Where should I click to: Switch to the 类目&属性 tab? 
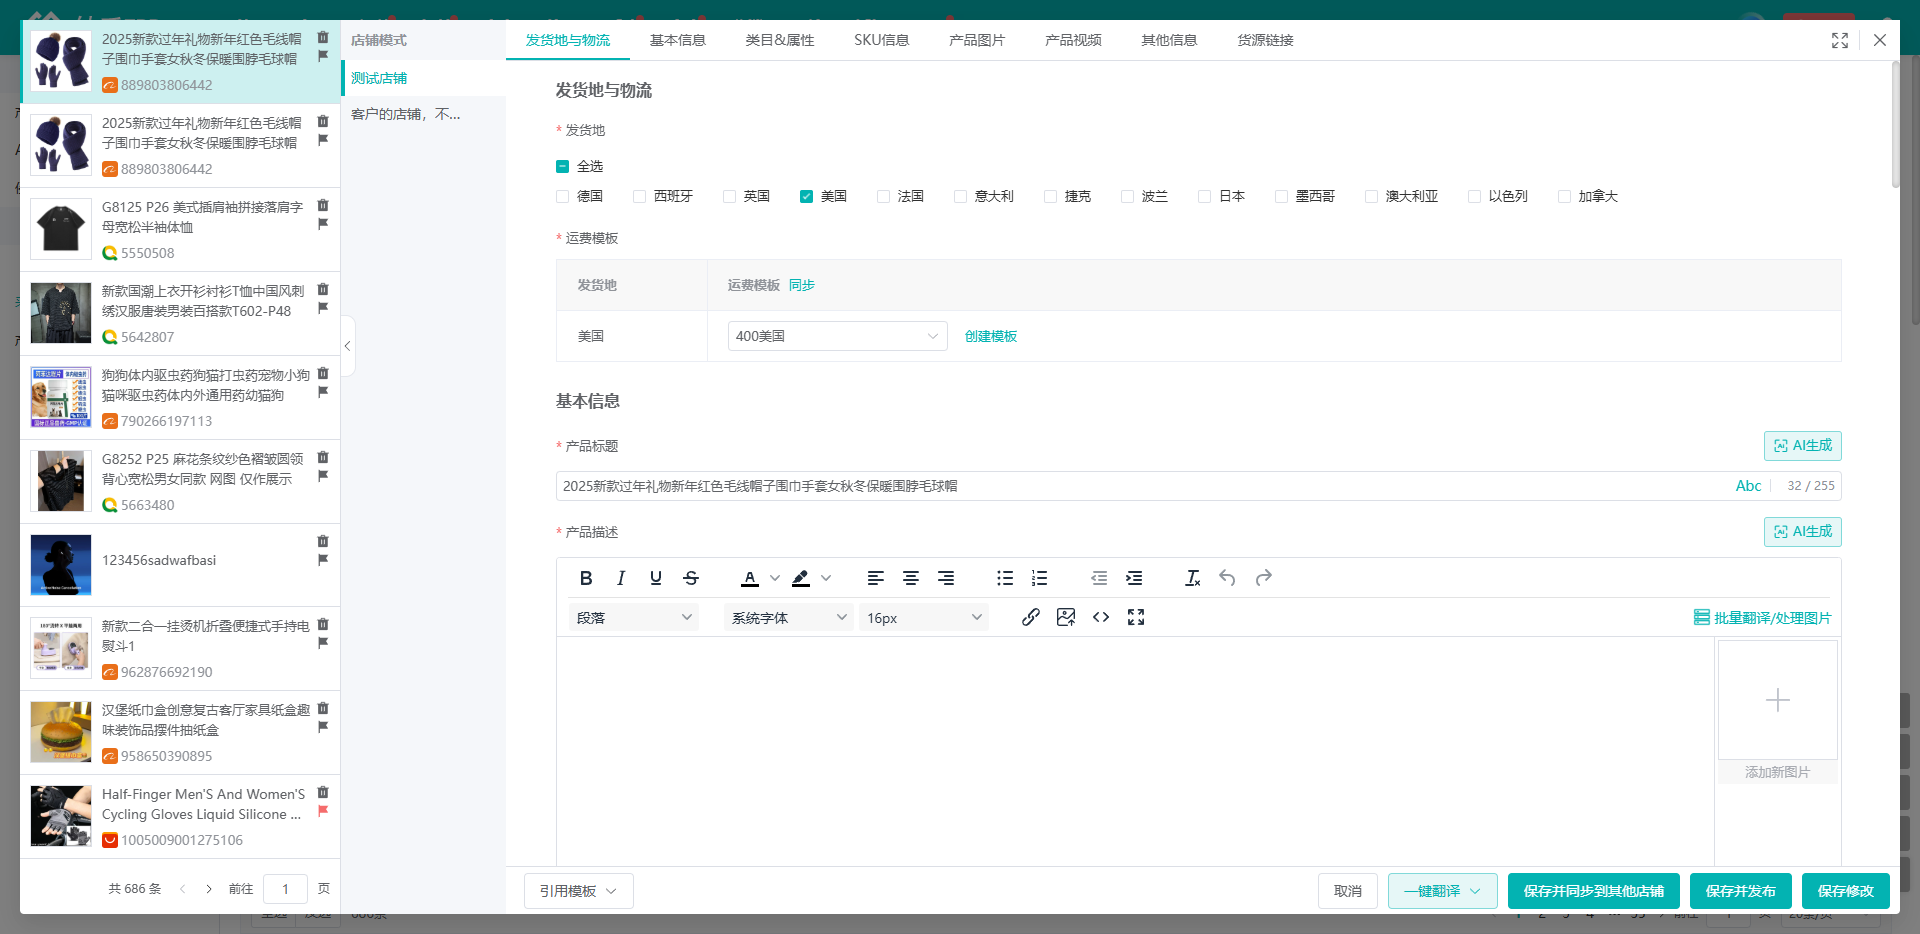point(780,40)
